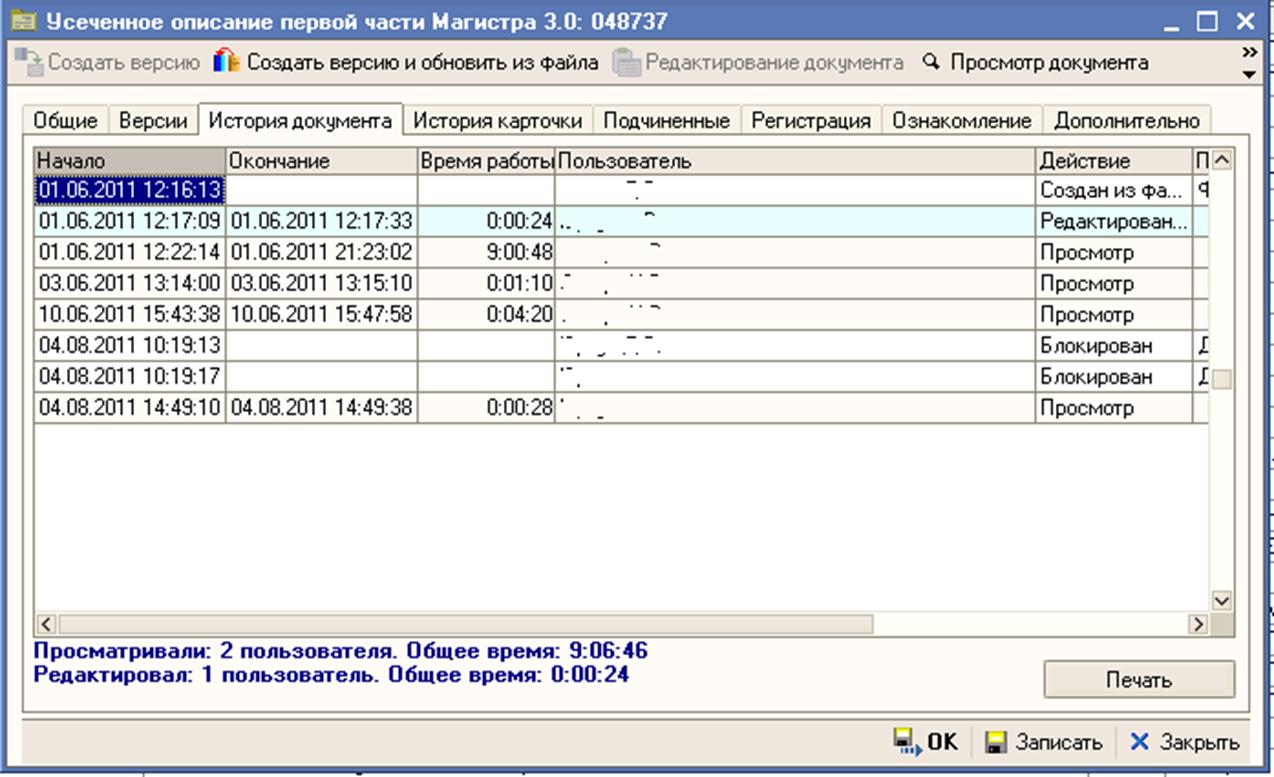Click the end time 01.06.2011 21:23:02
Viewport: 1274px width, 777px height.
321,252
